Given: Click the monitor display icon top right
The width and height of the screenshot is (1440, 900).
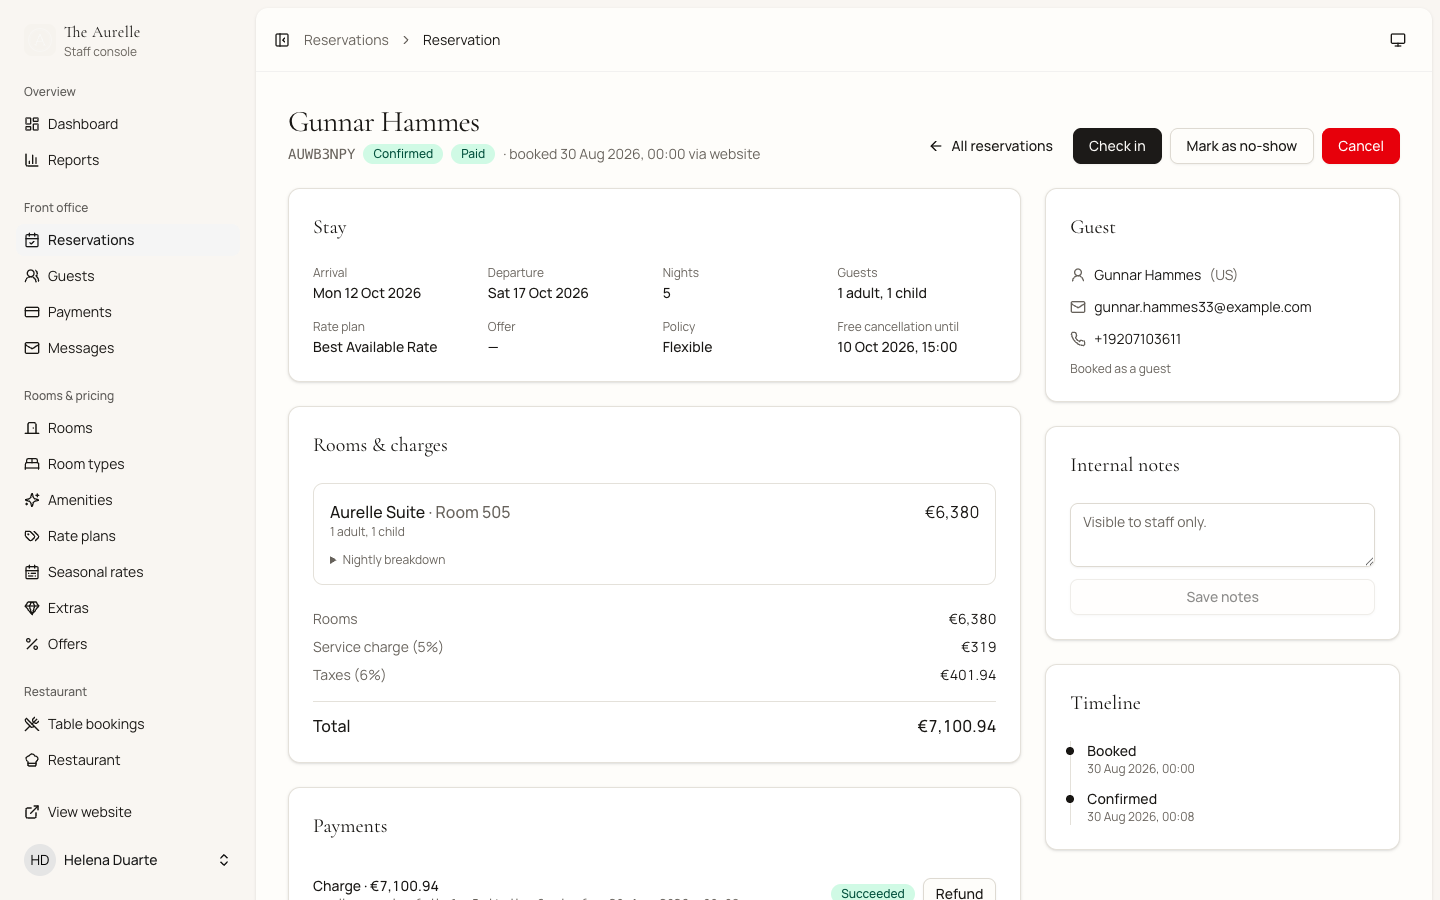Looking at the screenshot, I should [1398, 40].
